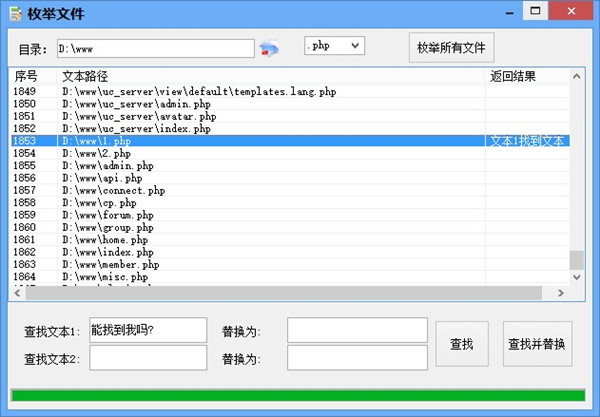600x417 pixels.
Task: Open the .php file extension dropdown
Action: click(334, 46)
